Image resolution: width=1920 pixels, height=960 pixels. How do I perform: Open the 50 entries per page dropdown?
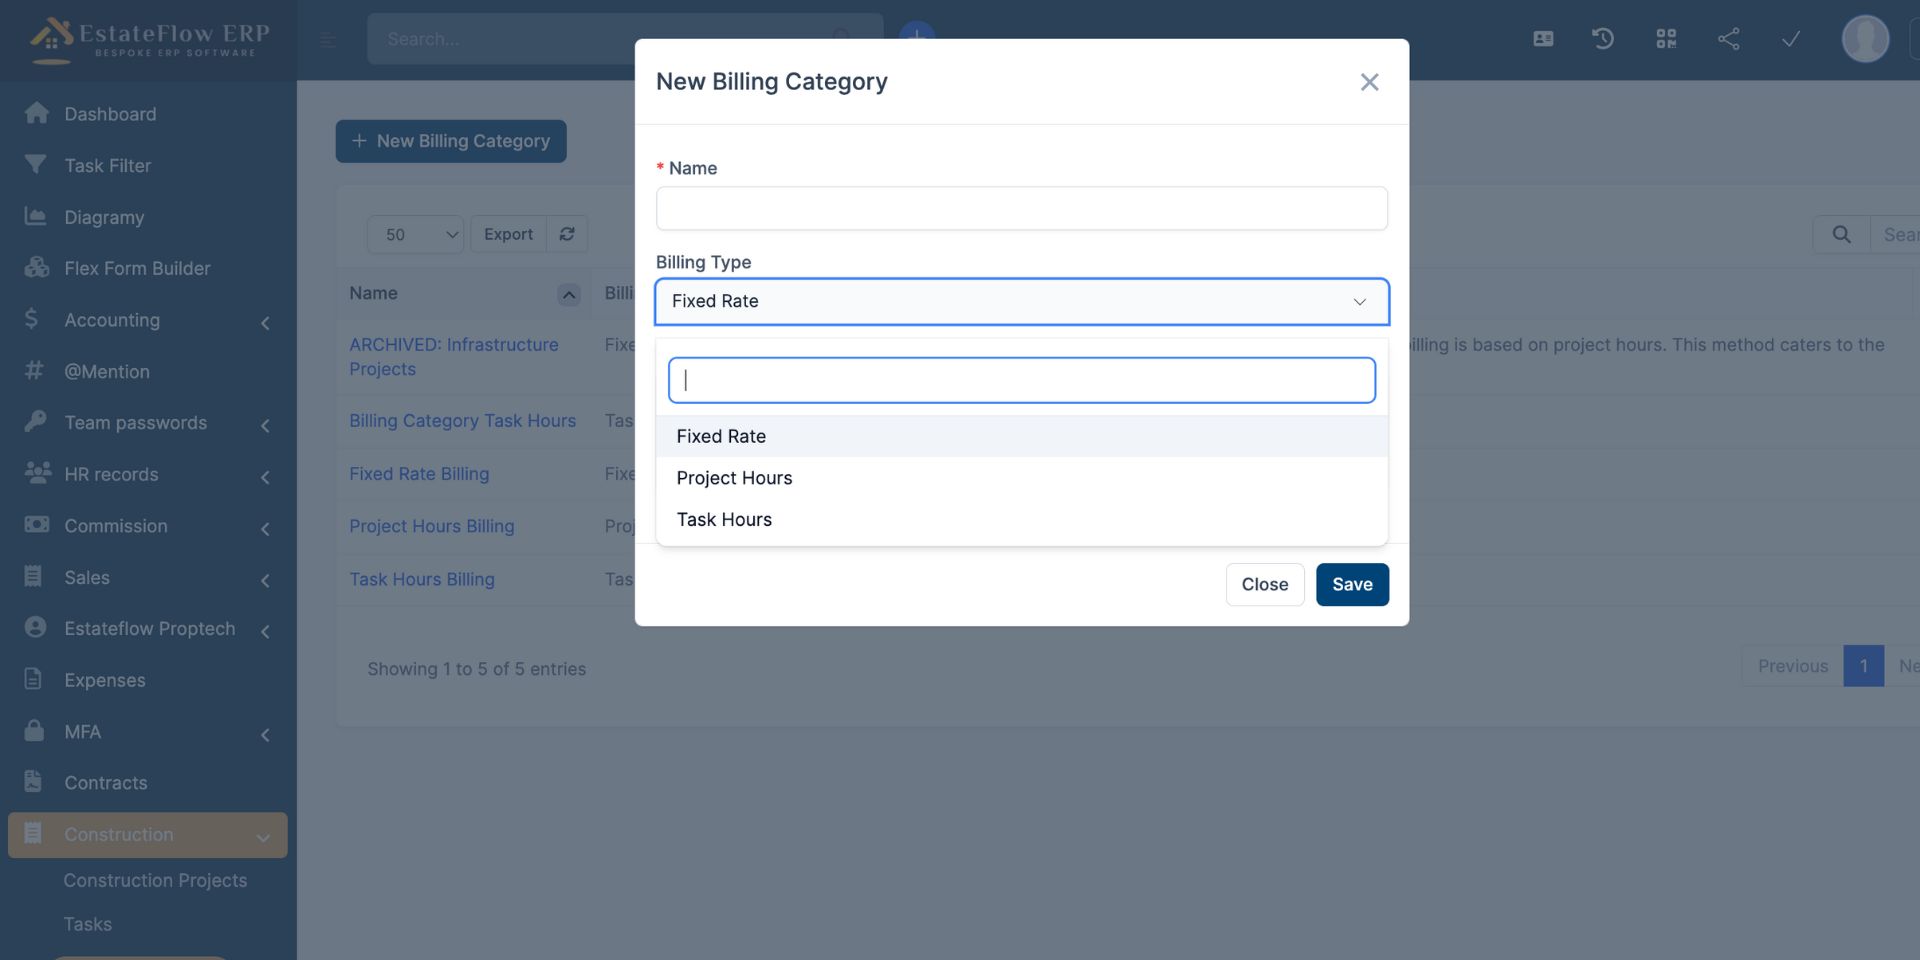tap(415, 234)
